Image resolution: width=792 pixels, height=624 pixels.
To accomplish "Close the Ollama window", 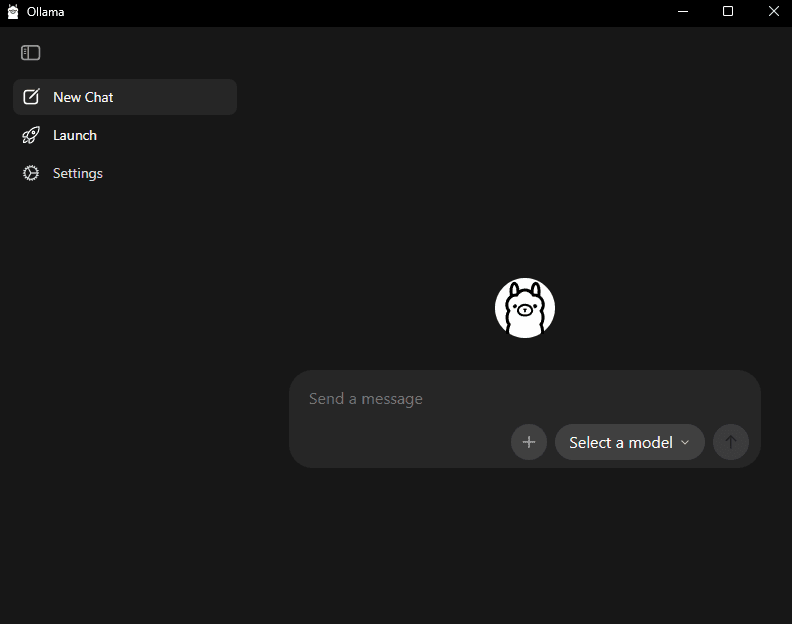I will [x=773, y=12].
